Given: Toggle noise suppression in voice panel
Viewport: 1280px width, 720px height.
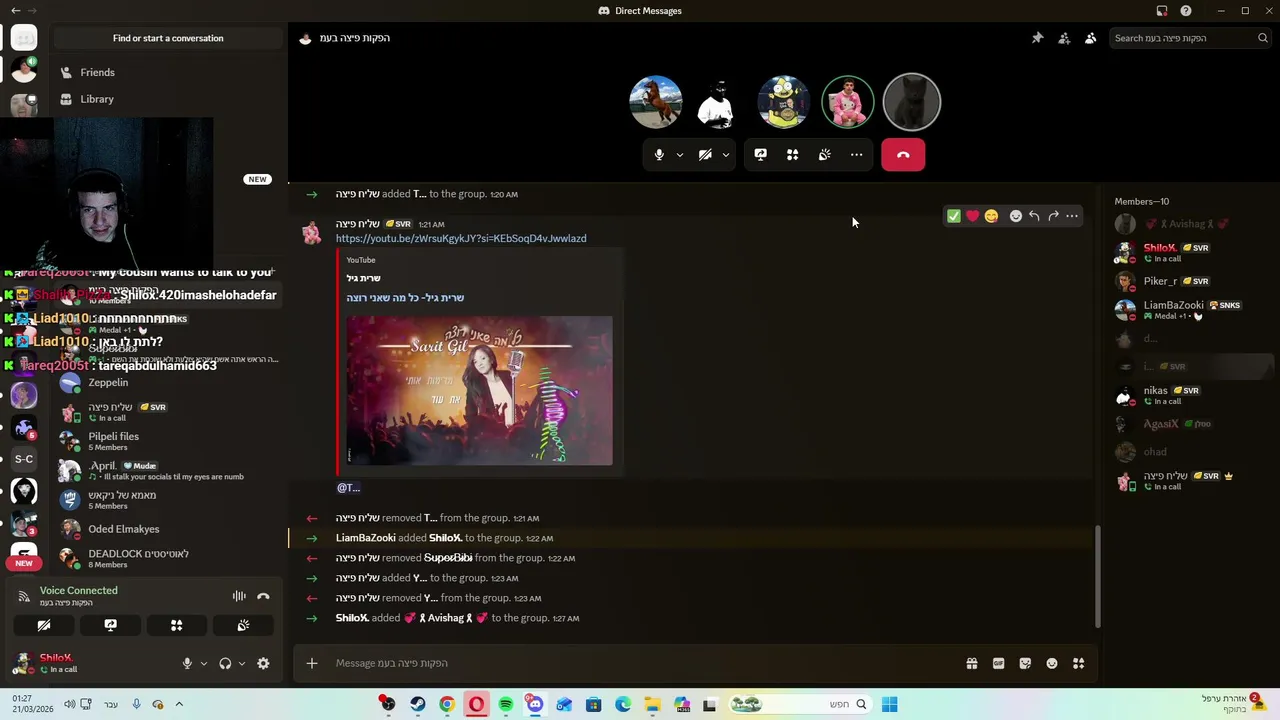Looking at the screenshot, I should click(x=239, y=596).
